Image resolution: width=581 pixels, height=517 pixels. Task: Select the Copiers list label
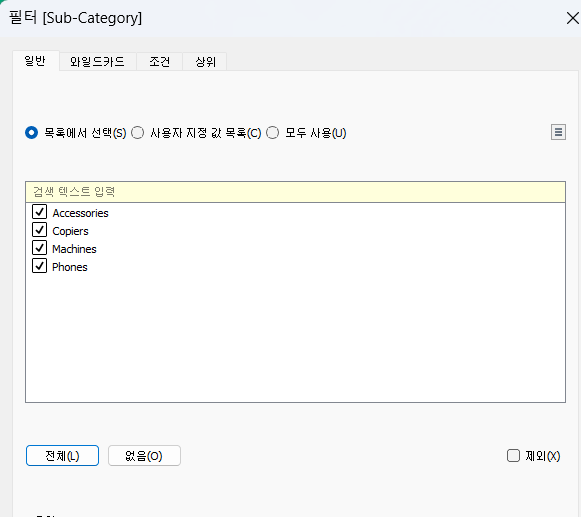[70, 231]
